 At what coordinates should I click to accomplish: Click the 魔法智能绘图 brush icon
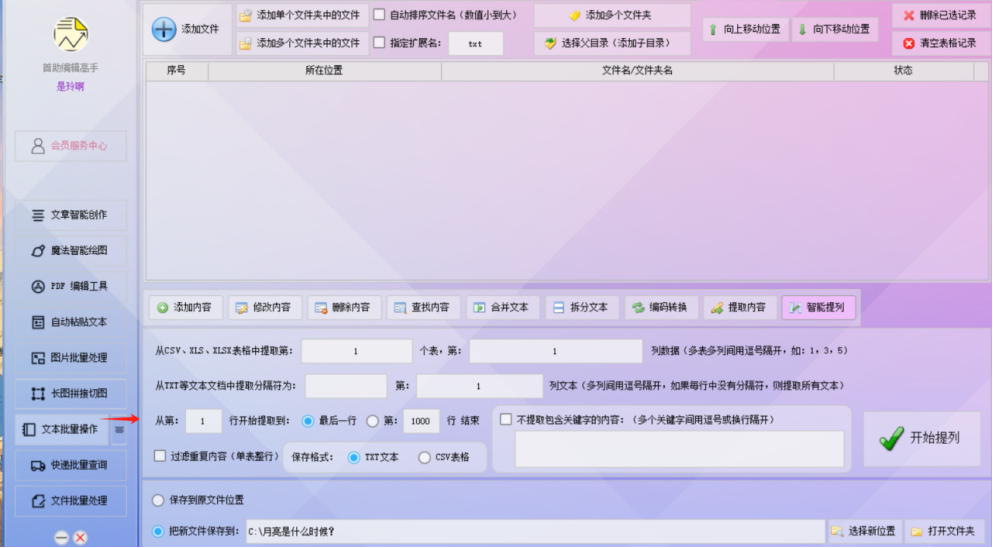click(x=38, y=251)
